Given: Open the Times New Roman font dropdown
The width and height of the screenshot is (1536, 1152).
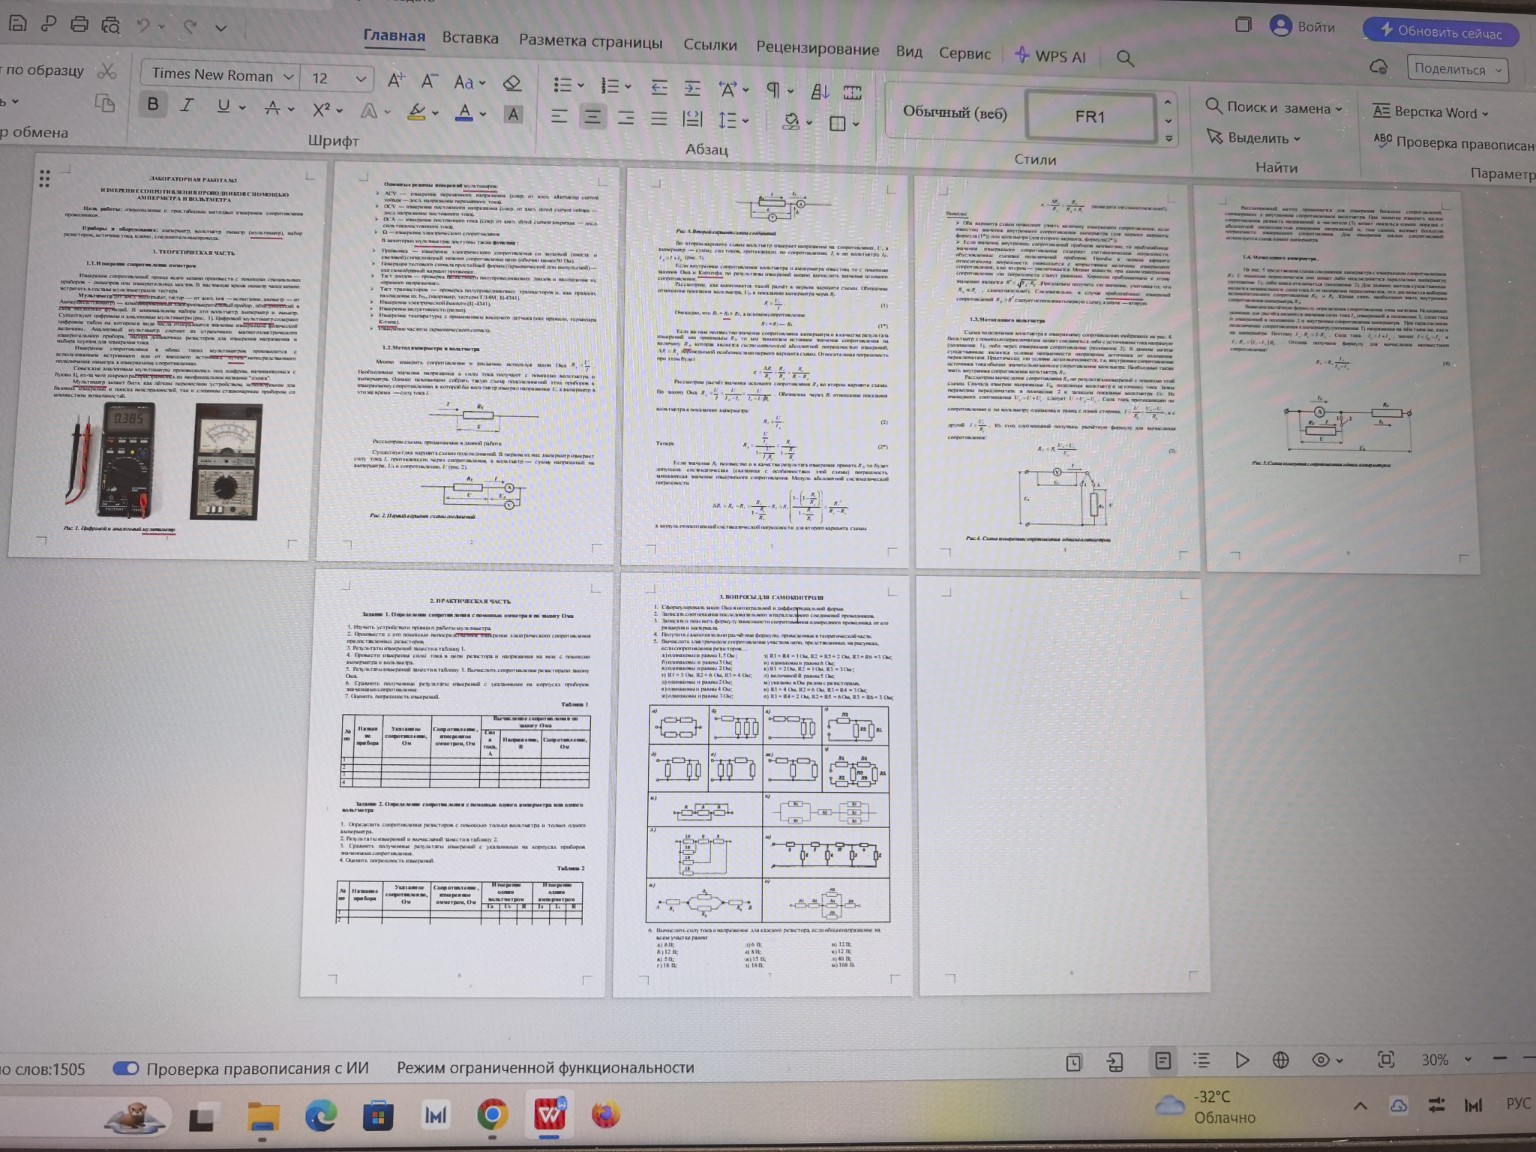Looking at the screenshot, I should pos(221,75).
